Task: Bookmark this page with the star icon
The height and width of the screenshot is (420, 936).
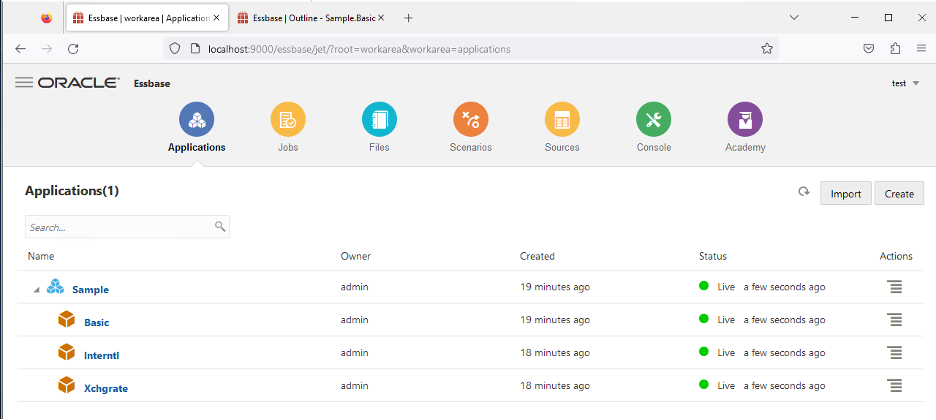Action: coord(767,49)
